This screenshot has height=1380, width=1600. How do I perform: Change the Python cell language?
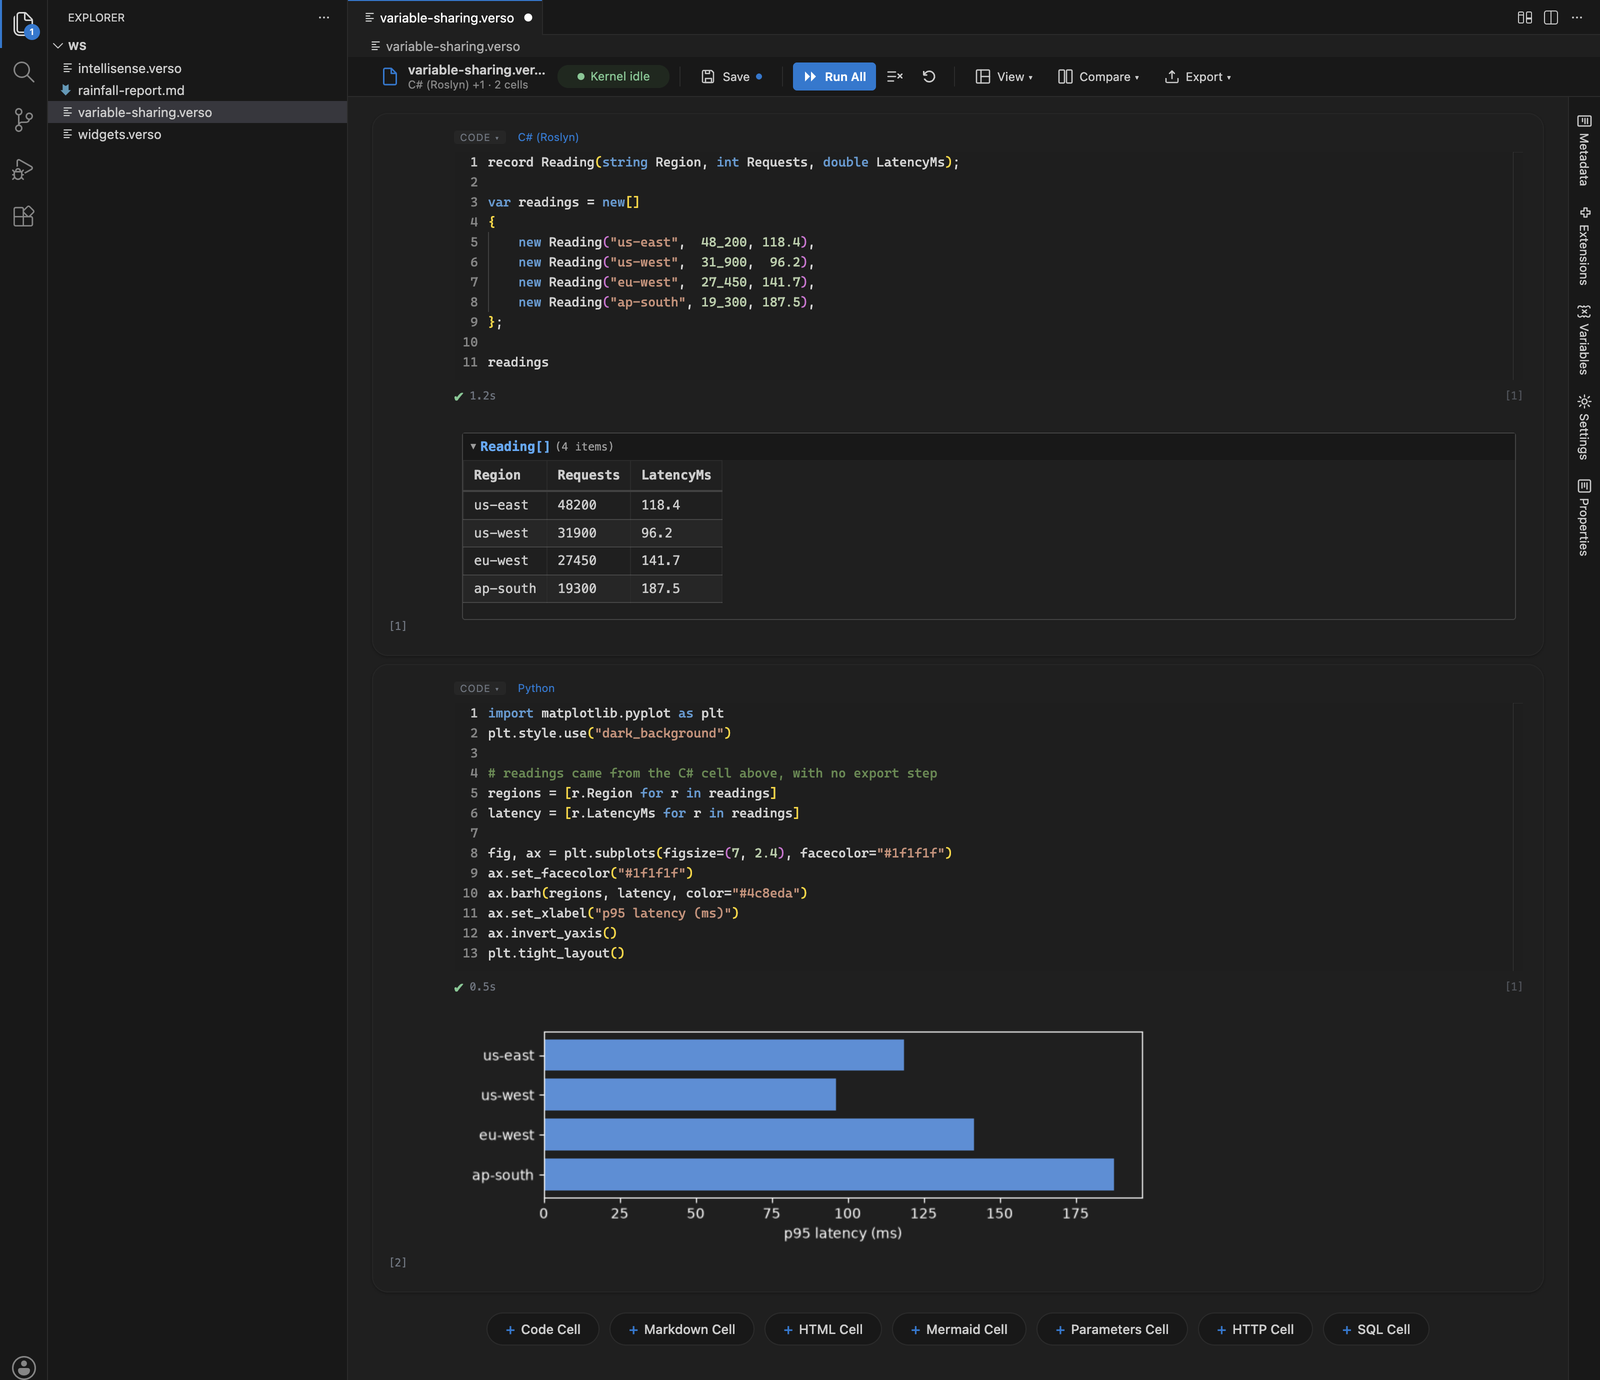click(536, 689)
